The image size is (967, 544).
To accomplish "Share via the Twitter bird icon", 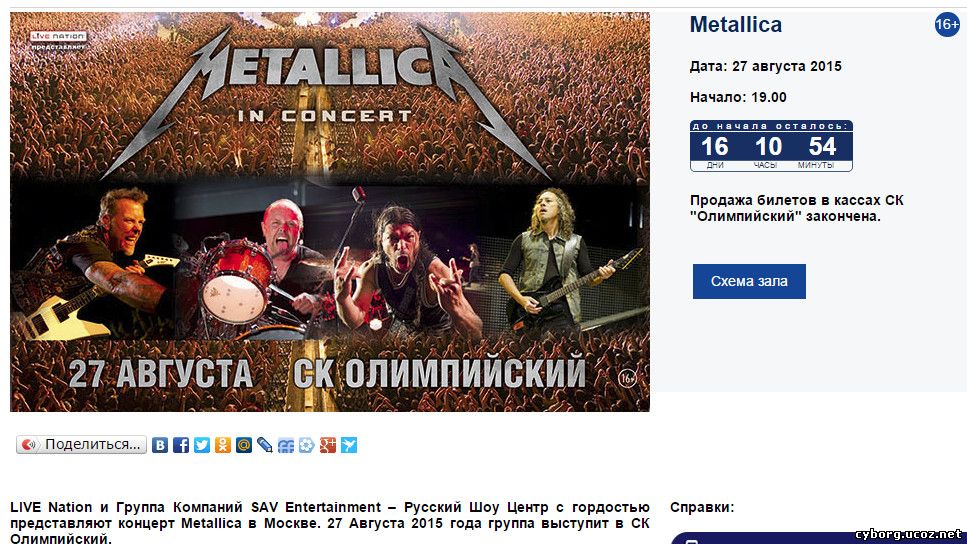I will (202, 445).
